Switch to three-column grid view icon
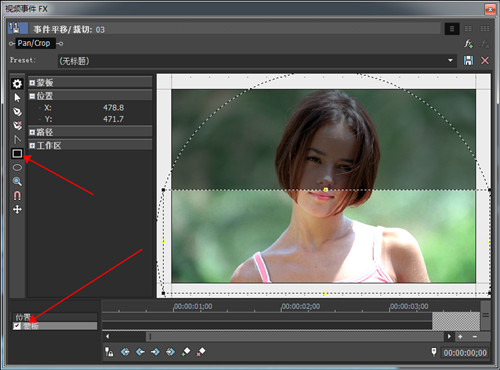 [485, 29]
